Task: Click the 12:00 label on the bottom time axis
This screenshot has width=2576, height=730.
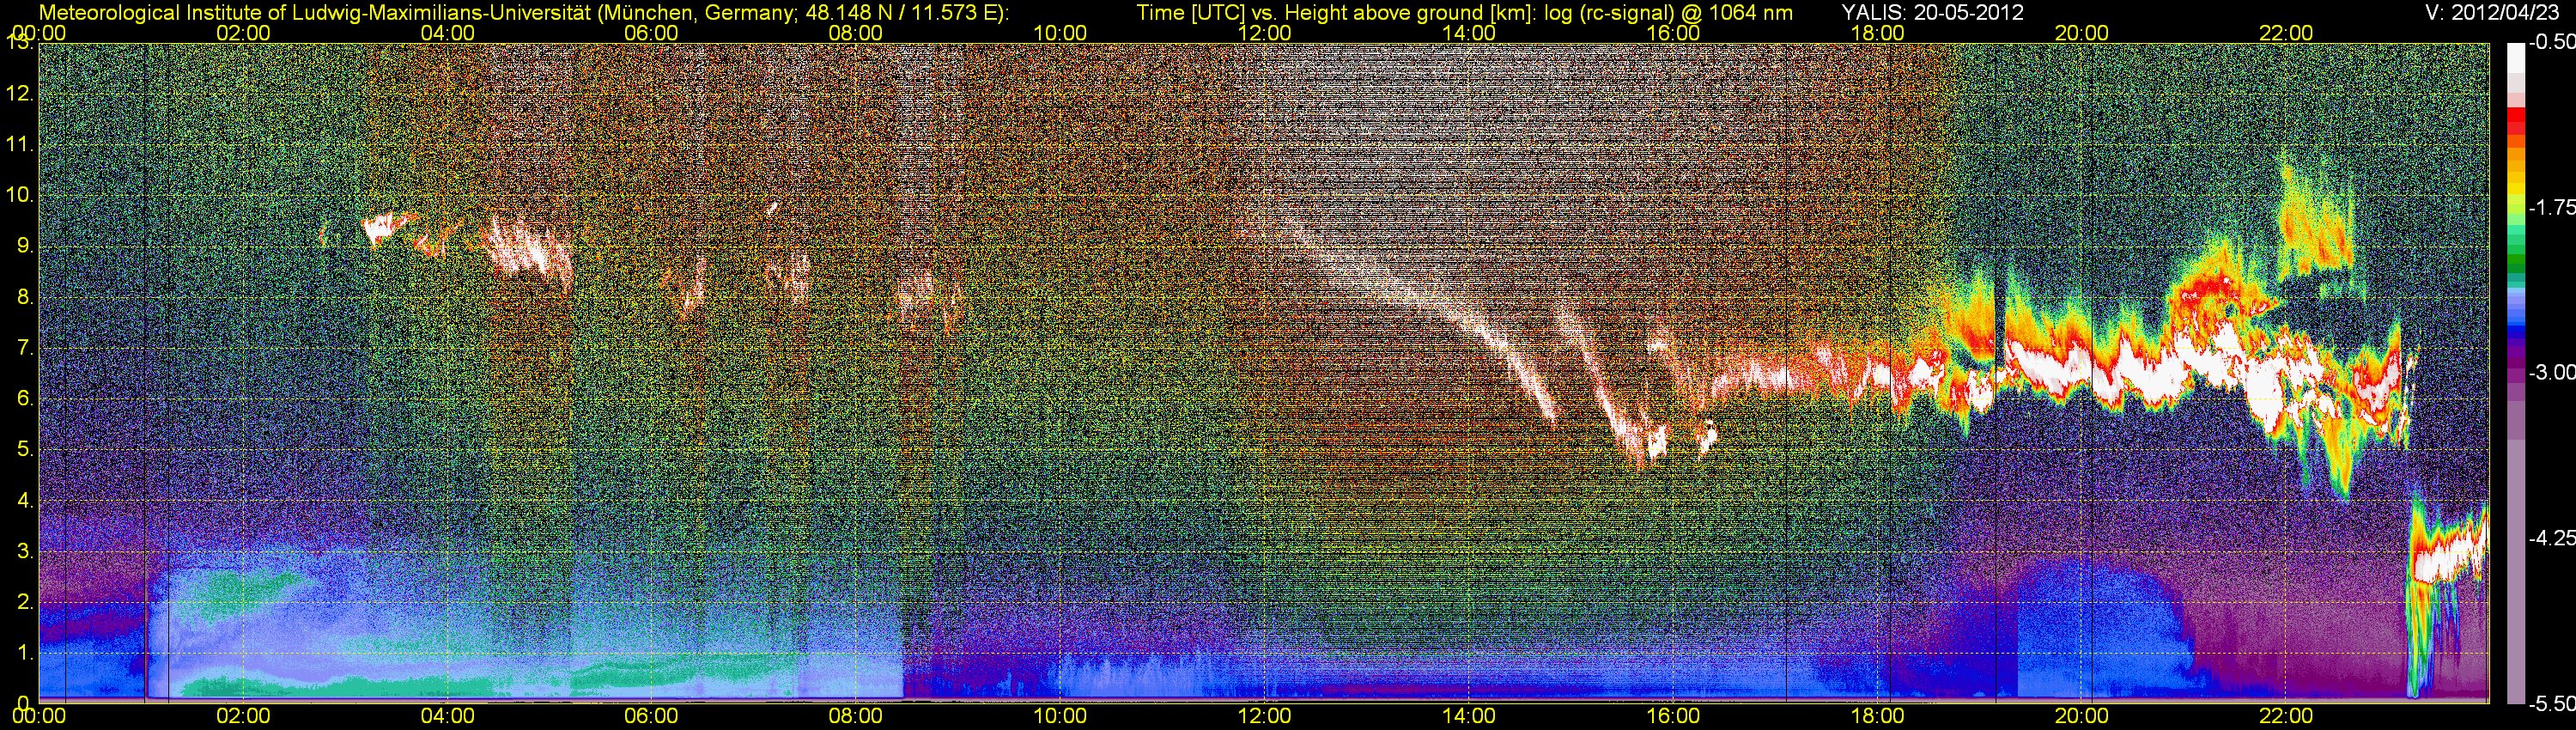Action: point(1264,716)
